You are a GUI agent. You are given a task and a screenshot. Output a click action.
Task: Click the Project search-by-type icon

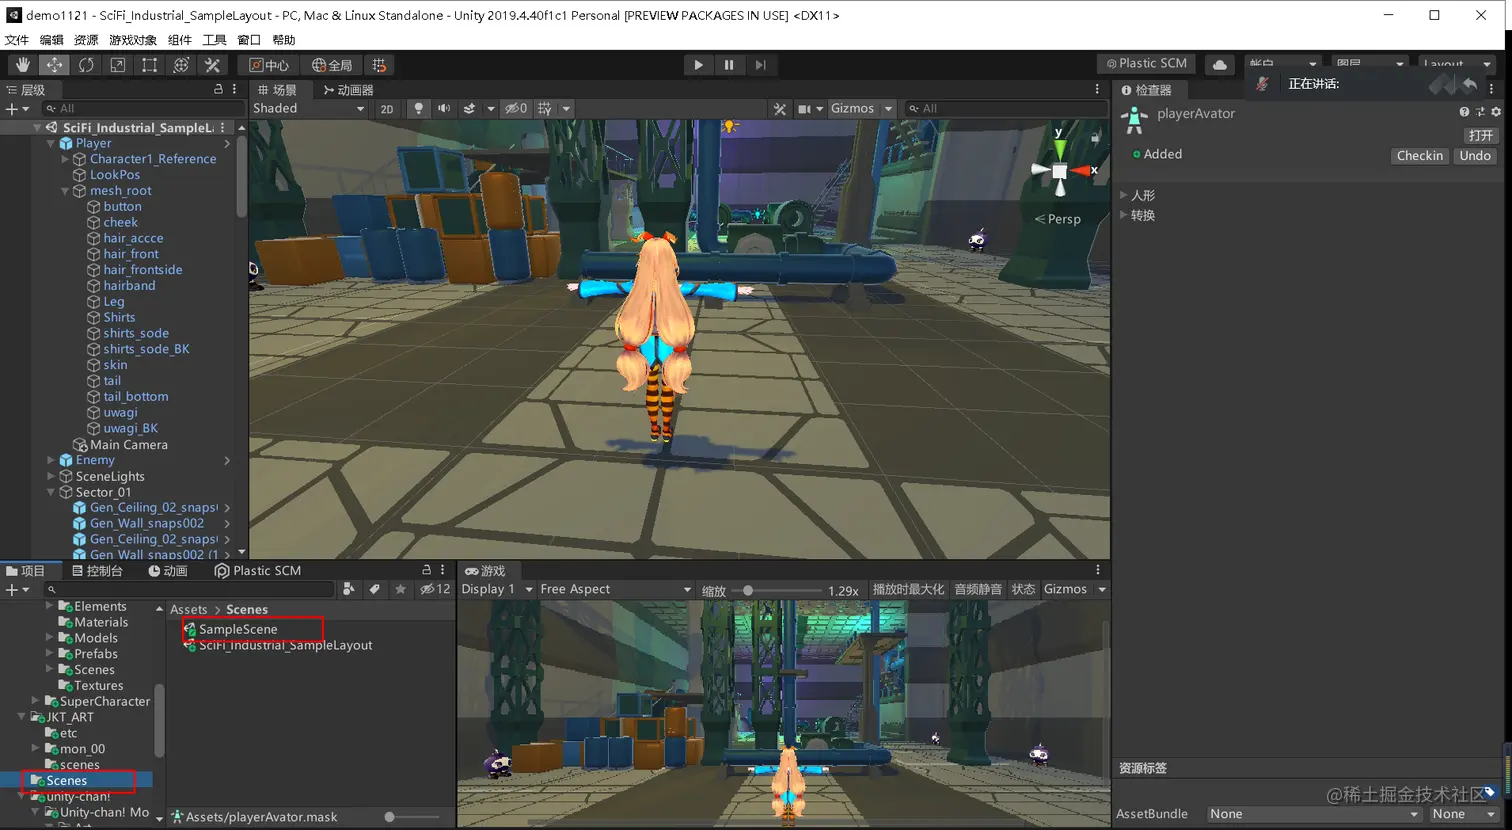coord(349,589)
